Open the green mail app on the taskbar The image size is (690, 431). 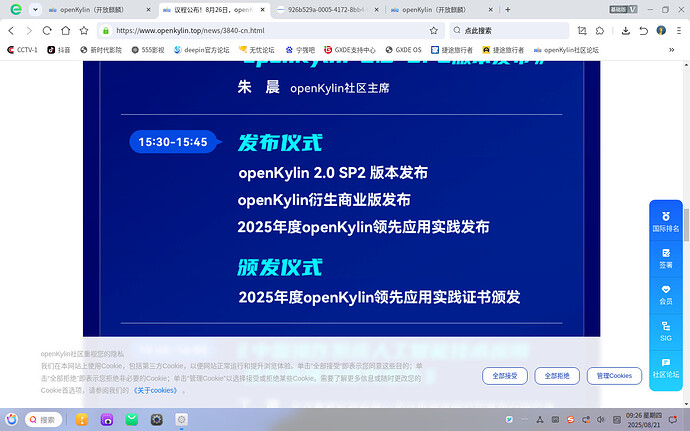pos(132,420)
